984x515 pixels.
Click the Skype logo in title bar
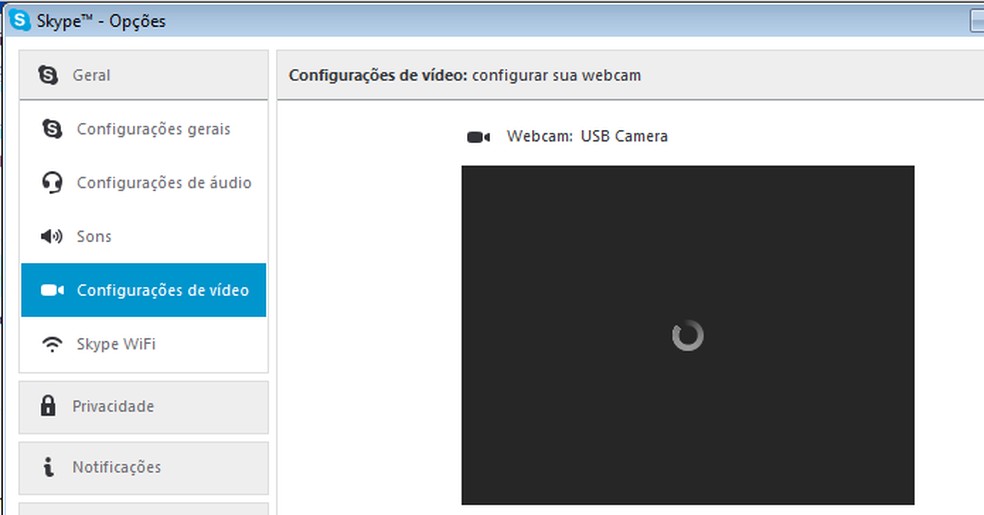20,20
